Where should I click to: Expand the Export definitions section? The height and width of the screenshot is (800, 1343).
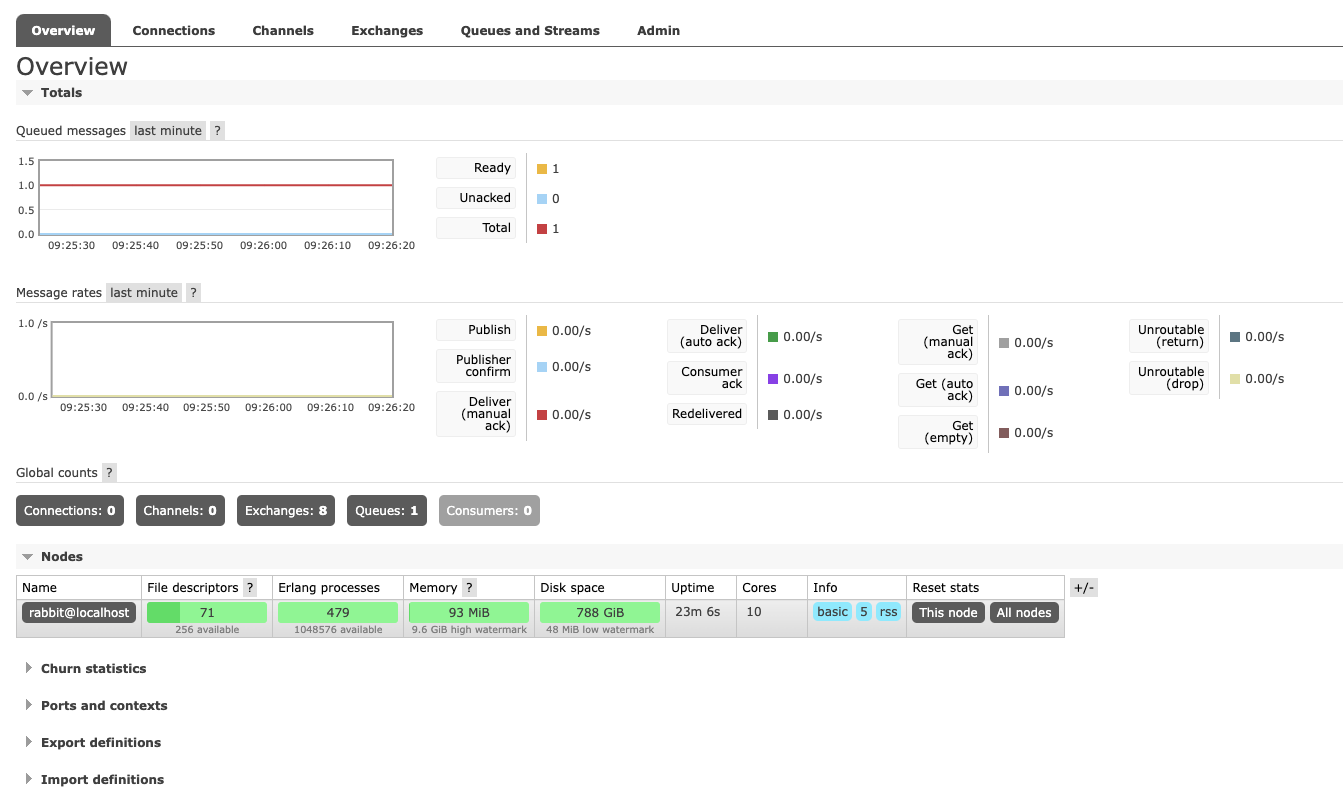[x=100, y=743]
